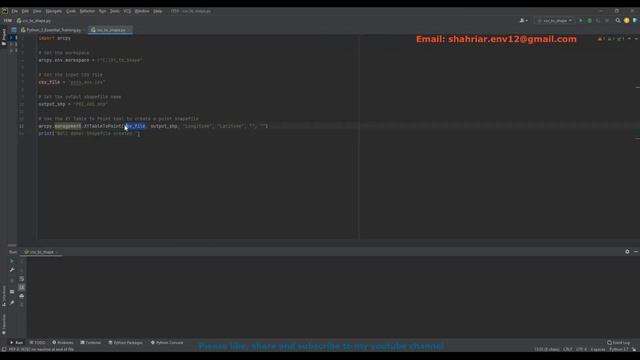Open the Help menu

click(x=158, y=11)
